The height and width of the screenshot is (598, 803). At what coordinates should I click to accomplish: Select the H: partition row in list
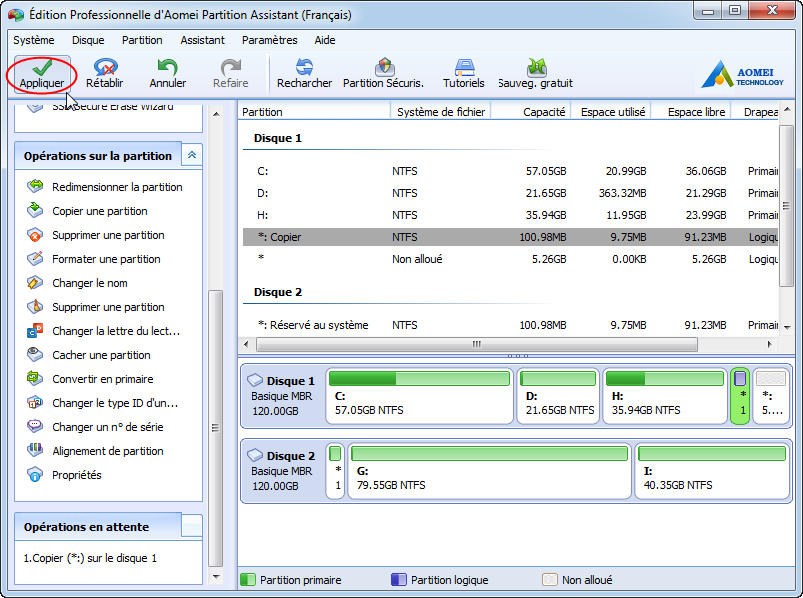511,215
